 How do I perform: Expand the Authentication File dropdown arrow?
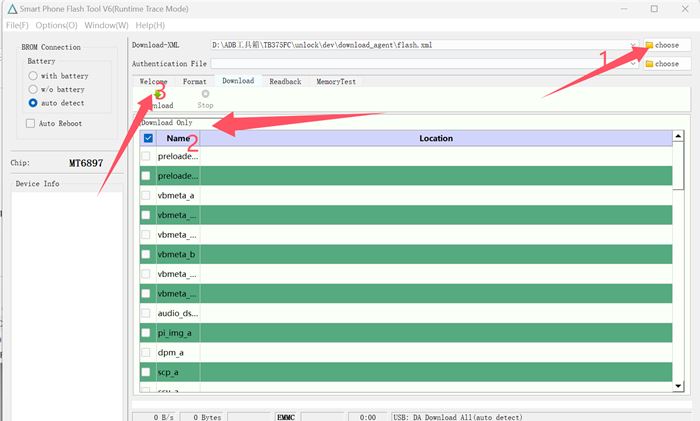pyautogui.click(x=633, y=64)
